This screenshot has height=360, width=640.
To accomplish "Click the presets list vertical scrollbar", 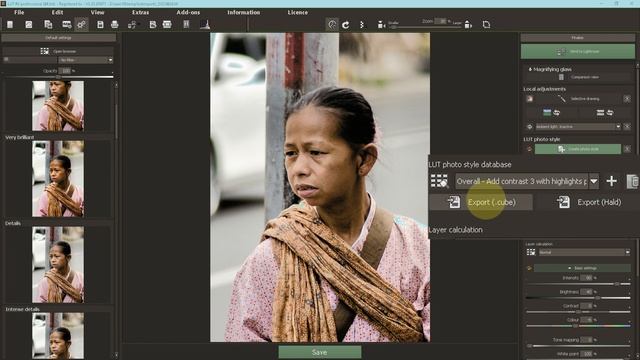I will tap(116, 220).
